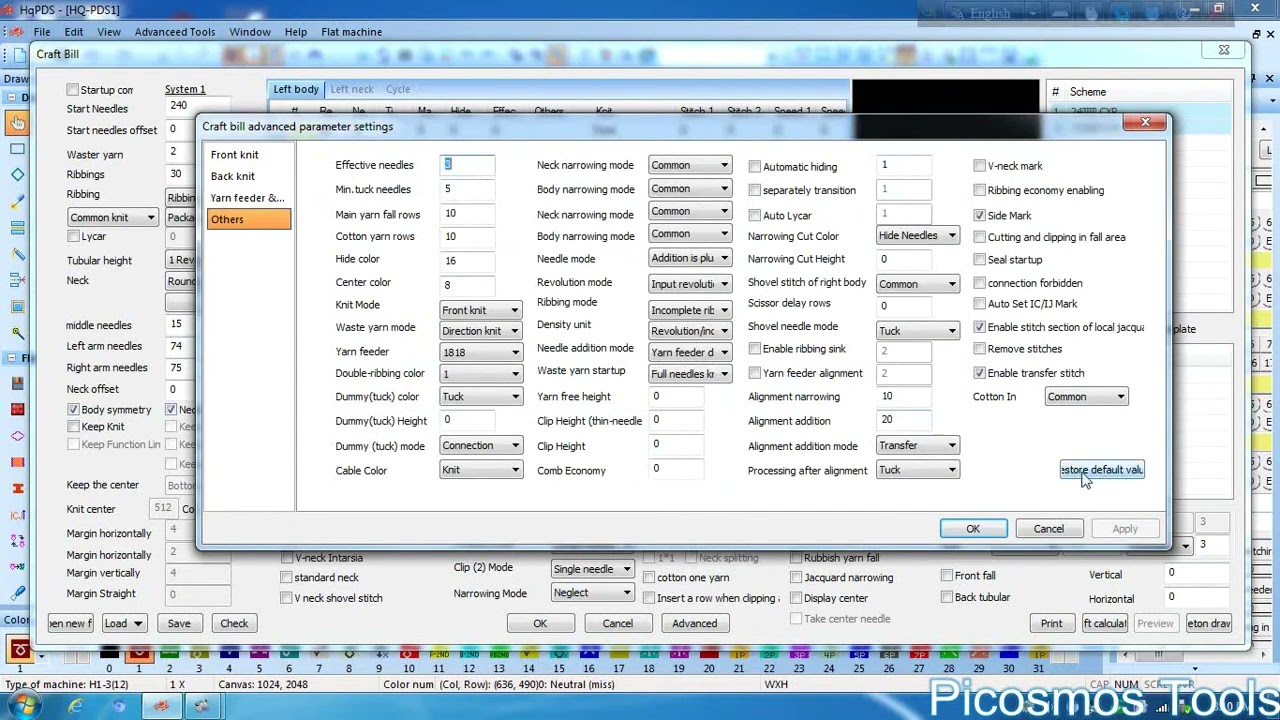Launch Internet Explorer from taskbar
This screenshot has height=720, width=1280.
click(x=76, y=707)
